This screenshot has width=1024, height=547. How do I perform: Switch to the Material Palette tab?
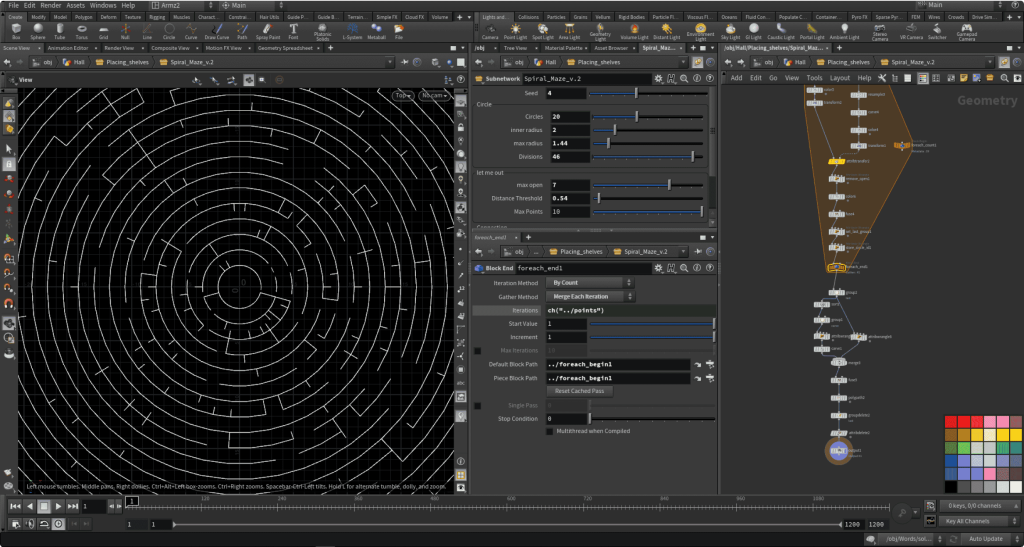(x=563, y=48)
